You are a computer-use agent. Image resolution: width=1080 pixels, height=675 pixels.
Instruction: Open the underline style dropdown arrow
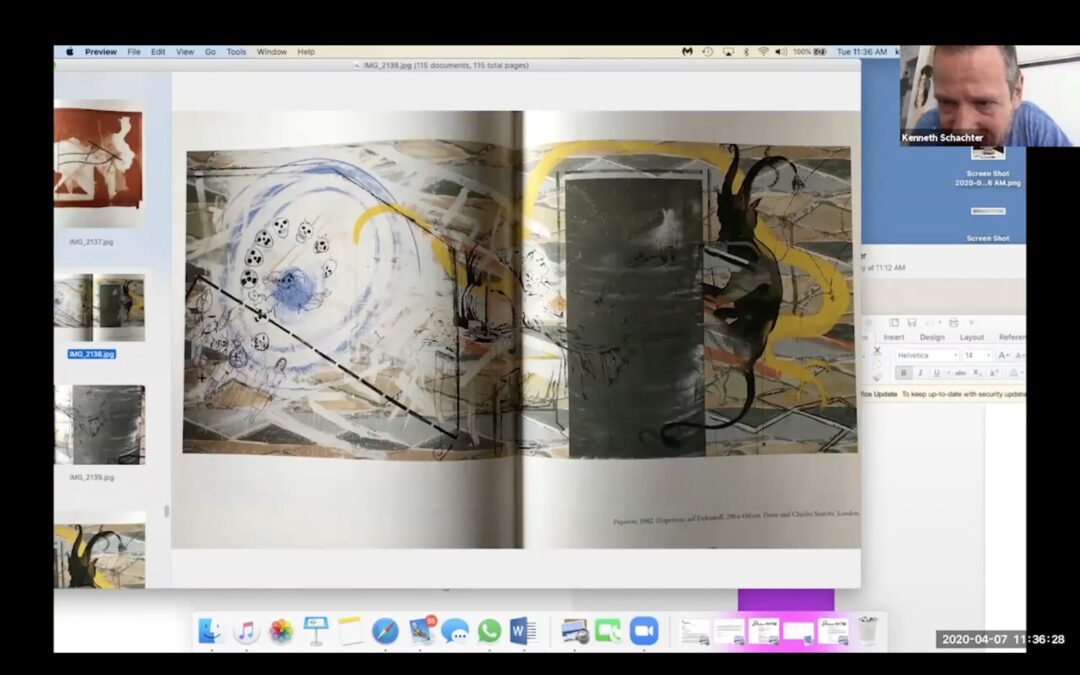948,373
